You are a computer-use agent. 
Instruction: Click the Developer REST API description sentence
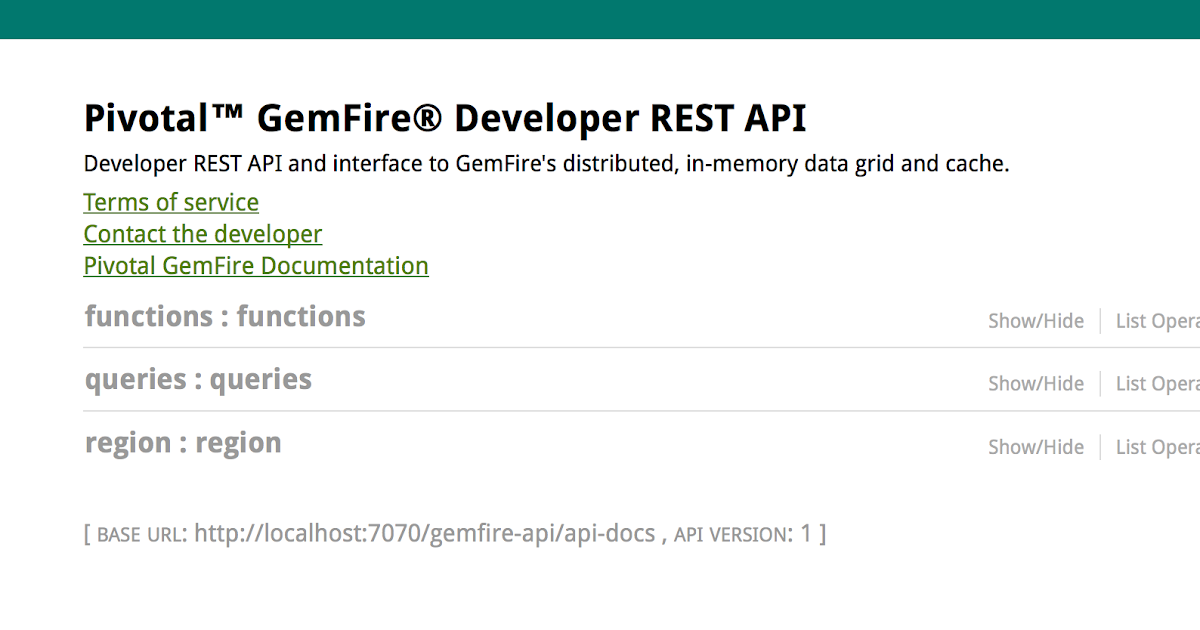pyautogui.click(x=546, y=164)
